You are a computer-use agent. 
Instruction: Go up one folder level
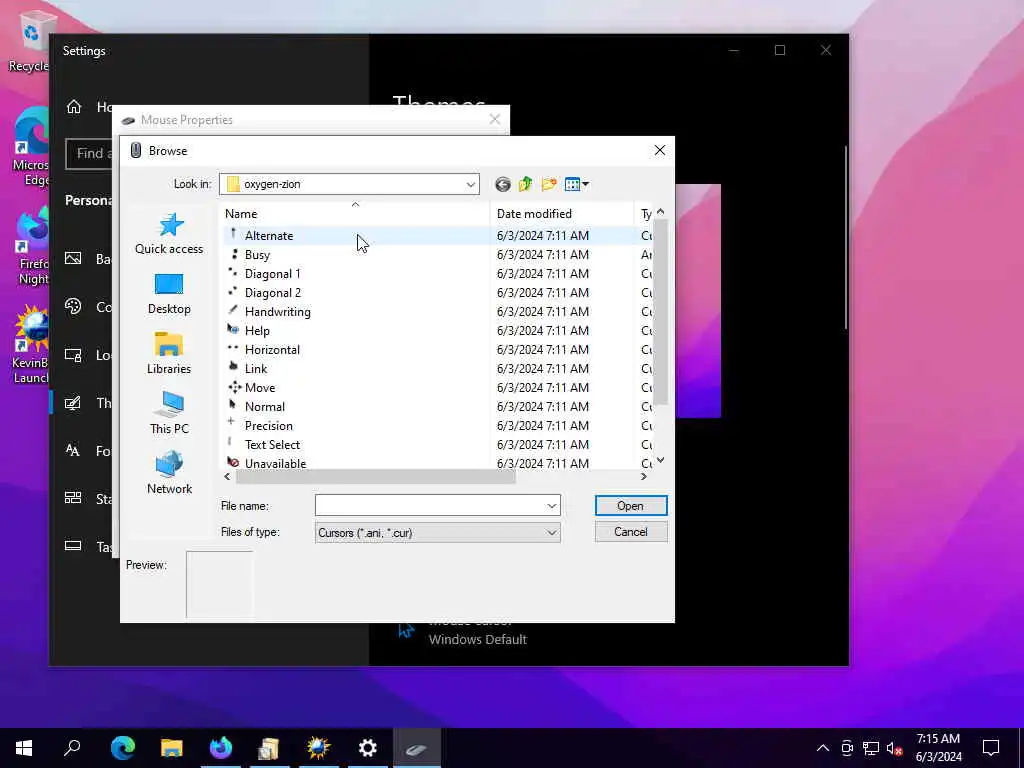525,184
